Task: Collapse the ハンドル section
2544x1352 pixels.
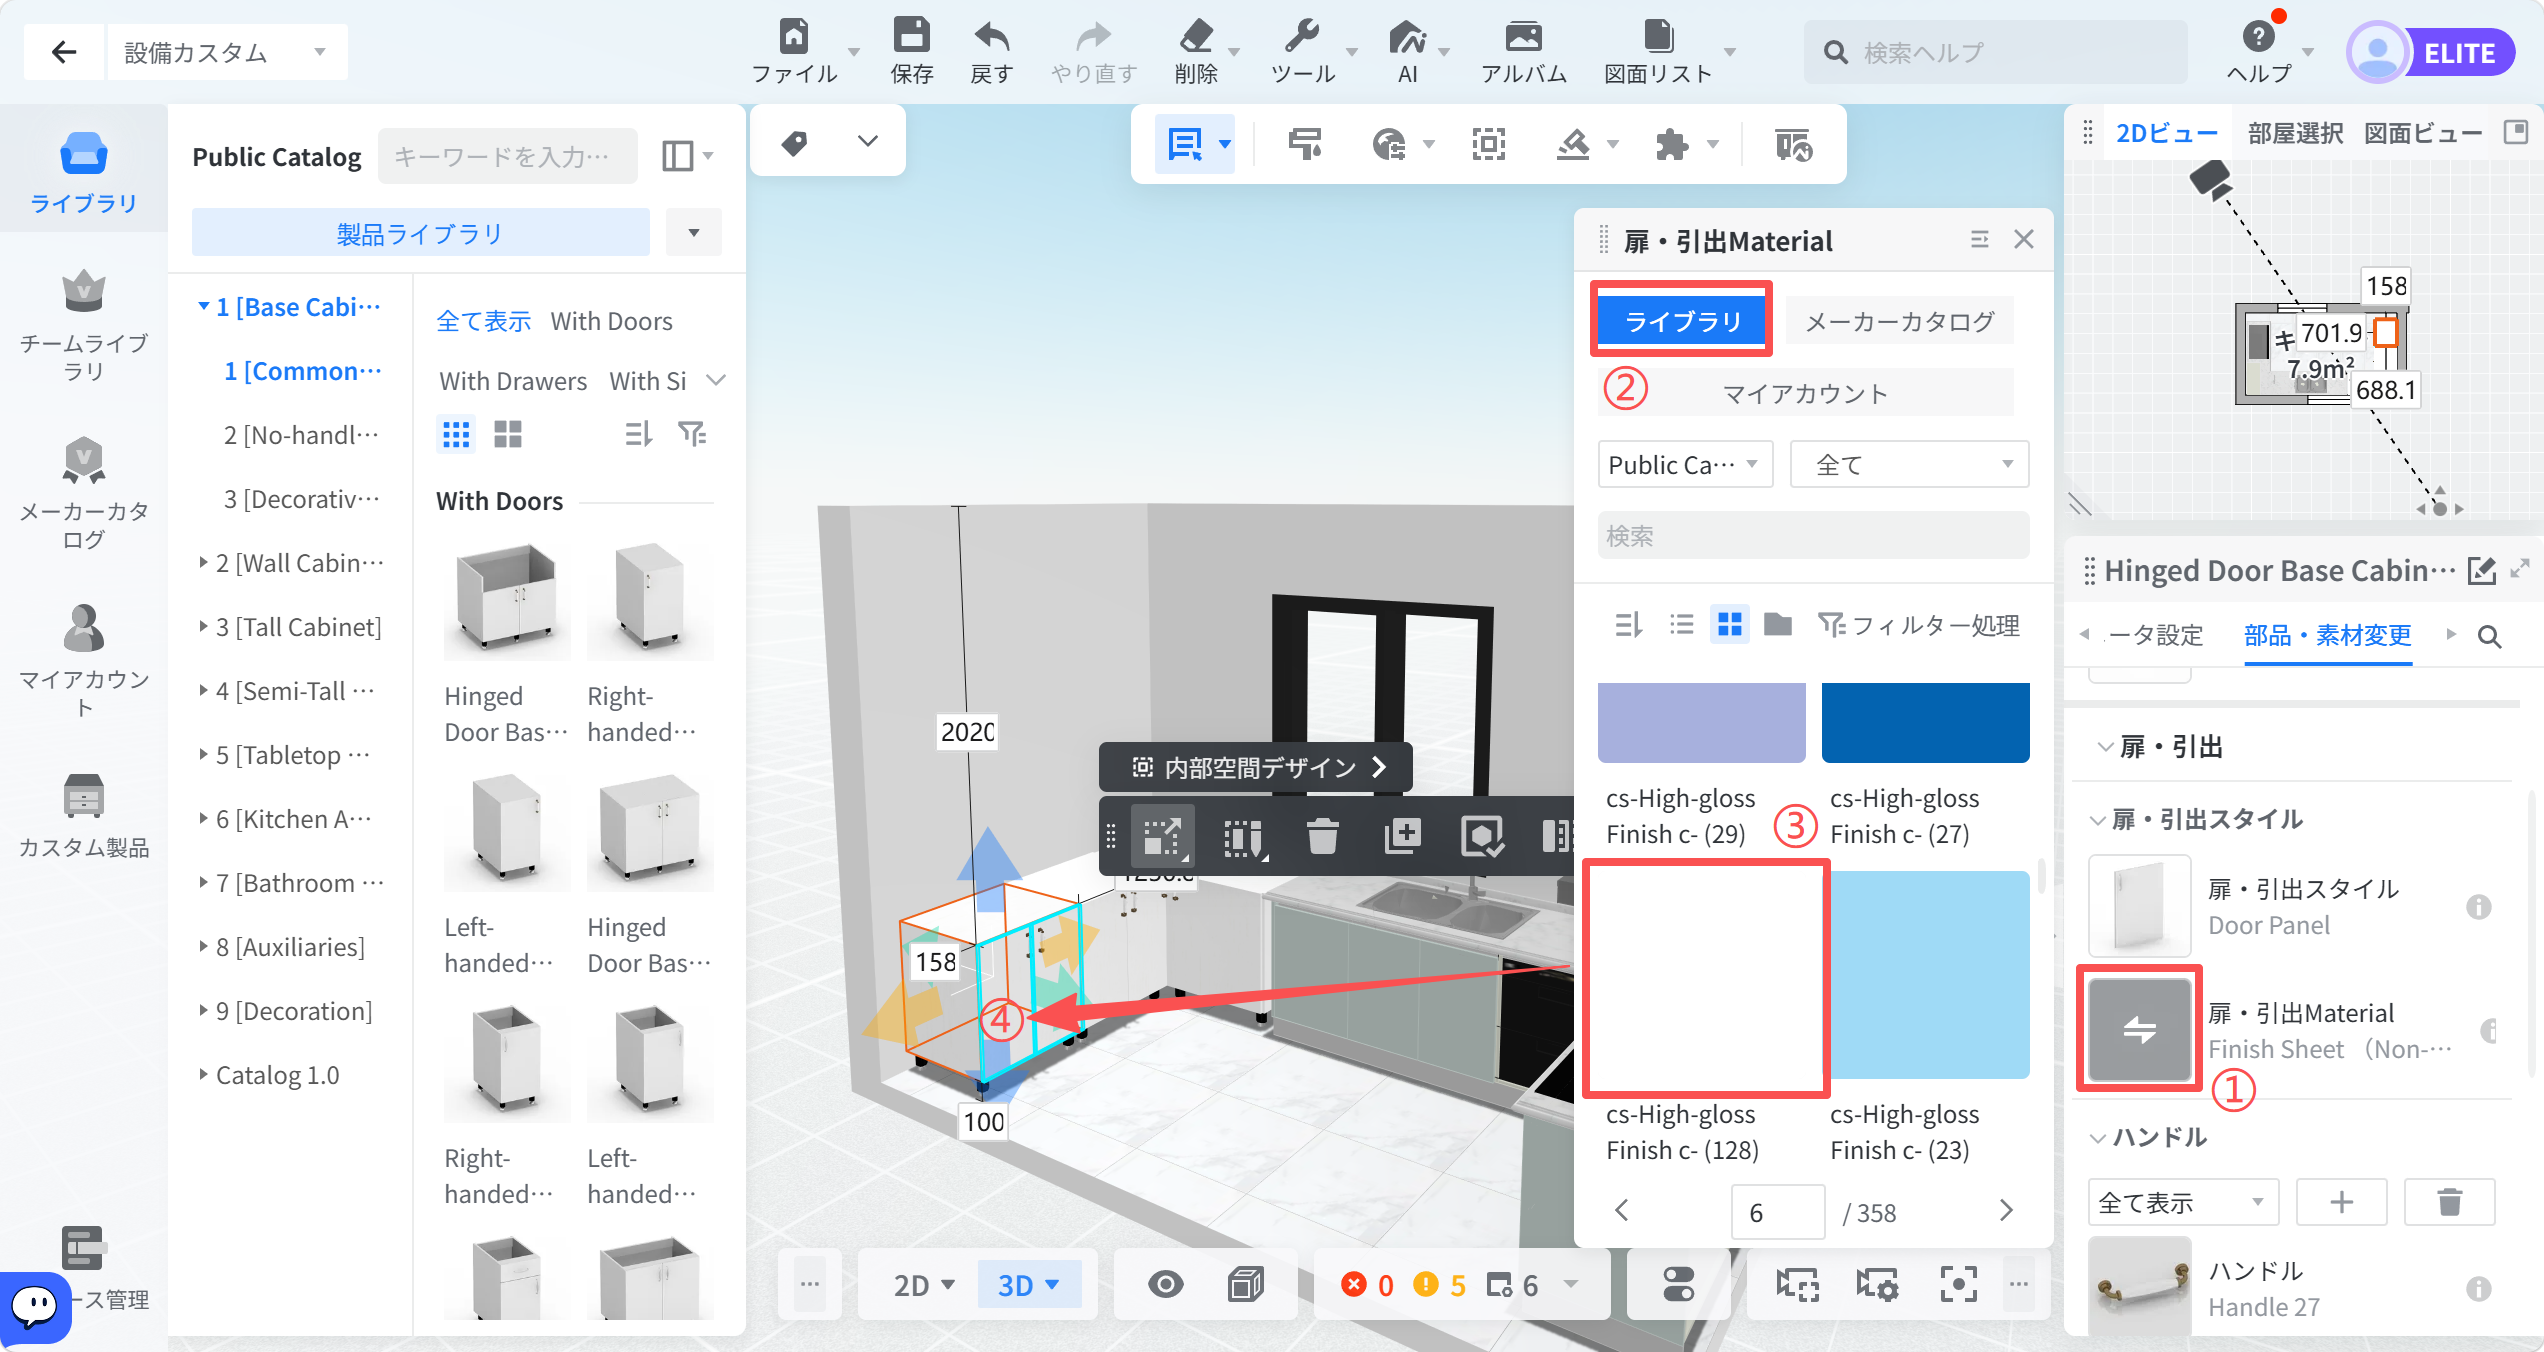Action: coord(2099,1138)
